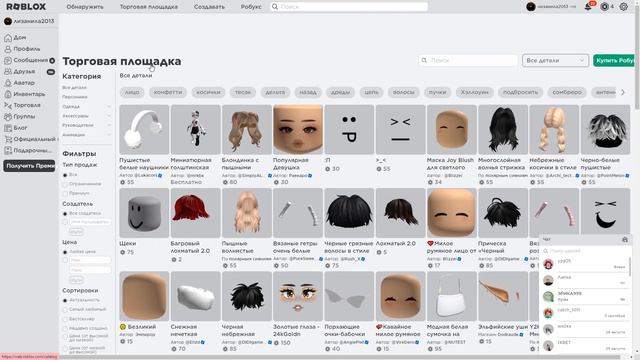Select Любая цена price option
This screenshot has width=640, height=360.
(65, 252)
